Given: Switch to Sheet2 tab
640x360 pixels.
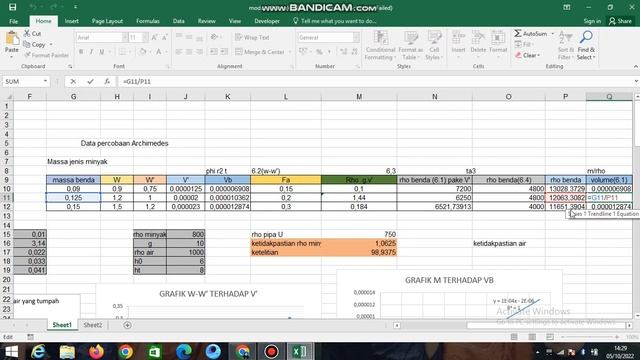Looking at the screenshot, I should tap(93, 325).
